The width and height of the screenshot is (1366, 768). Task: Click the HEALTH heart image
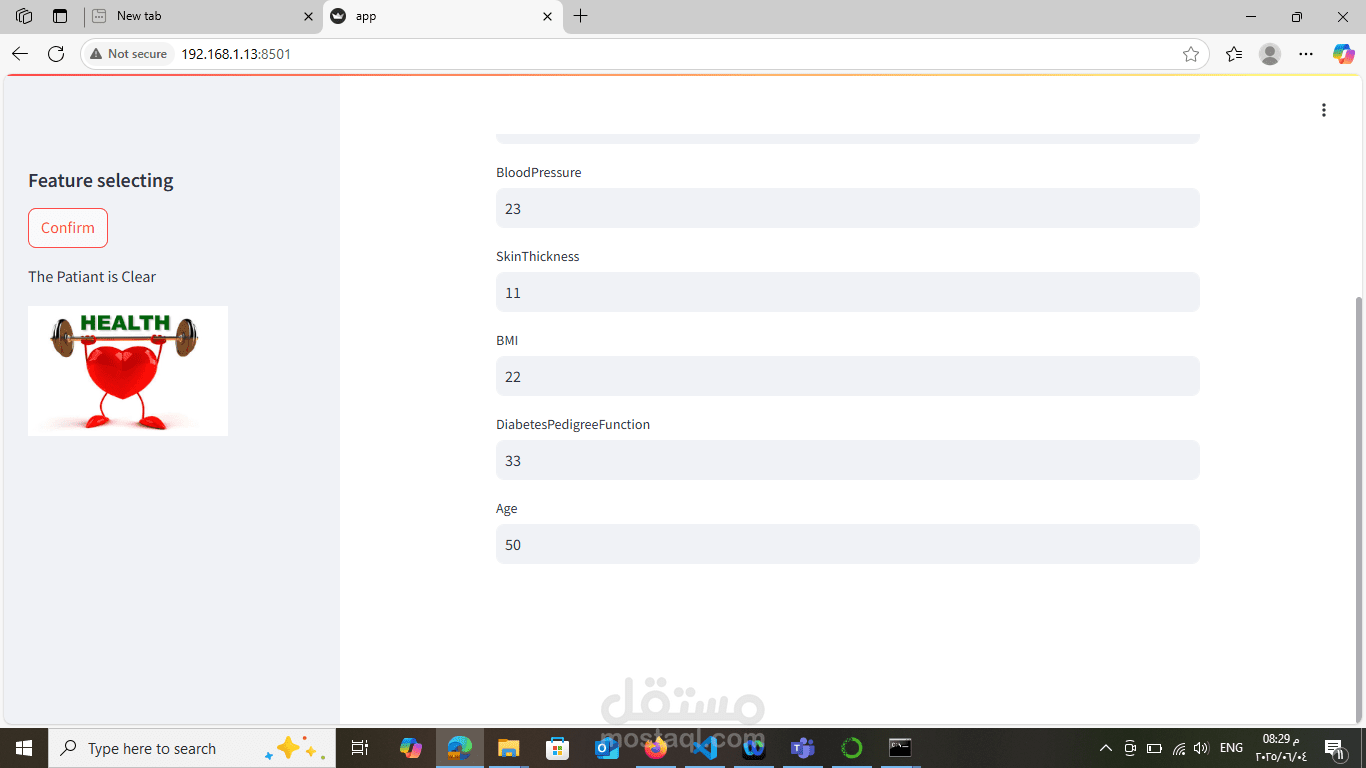[x=128, y=370]
